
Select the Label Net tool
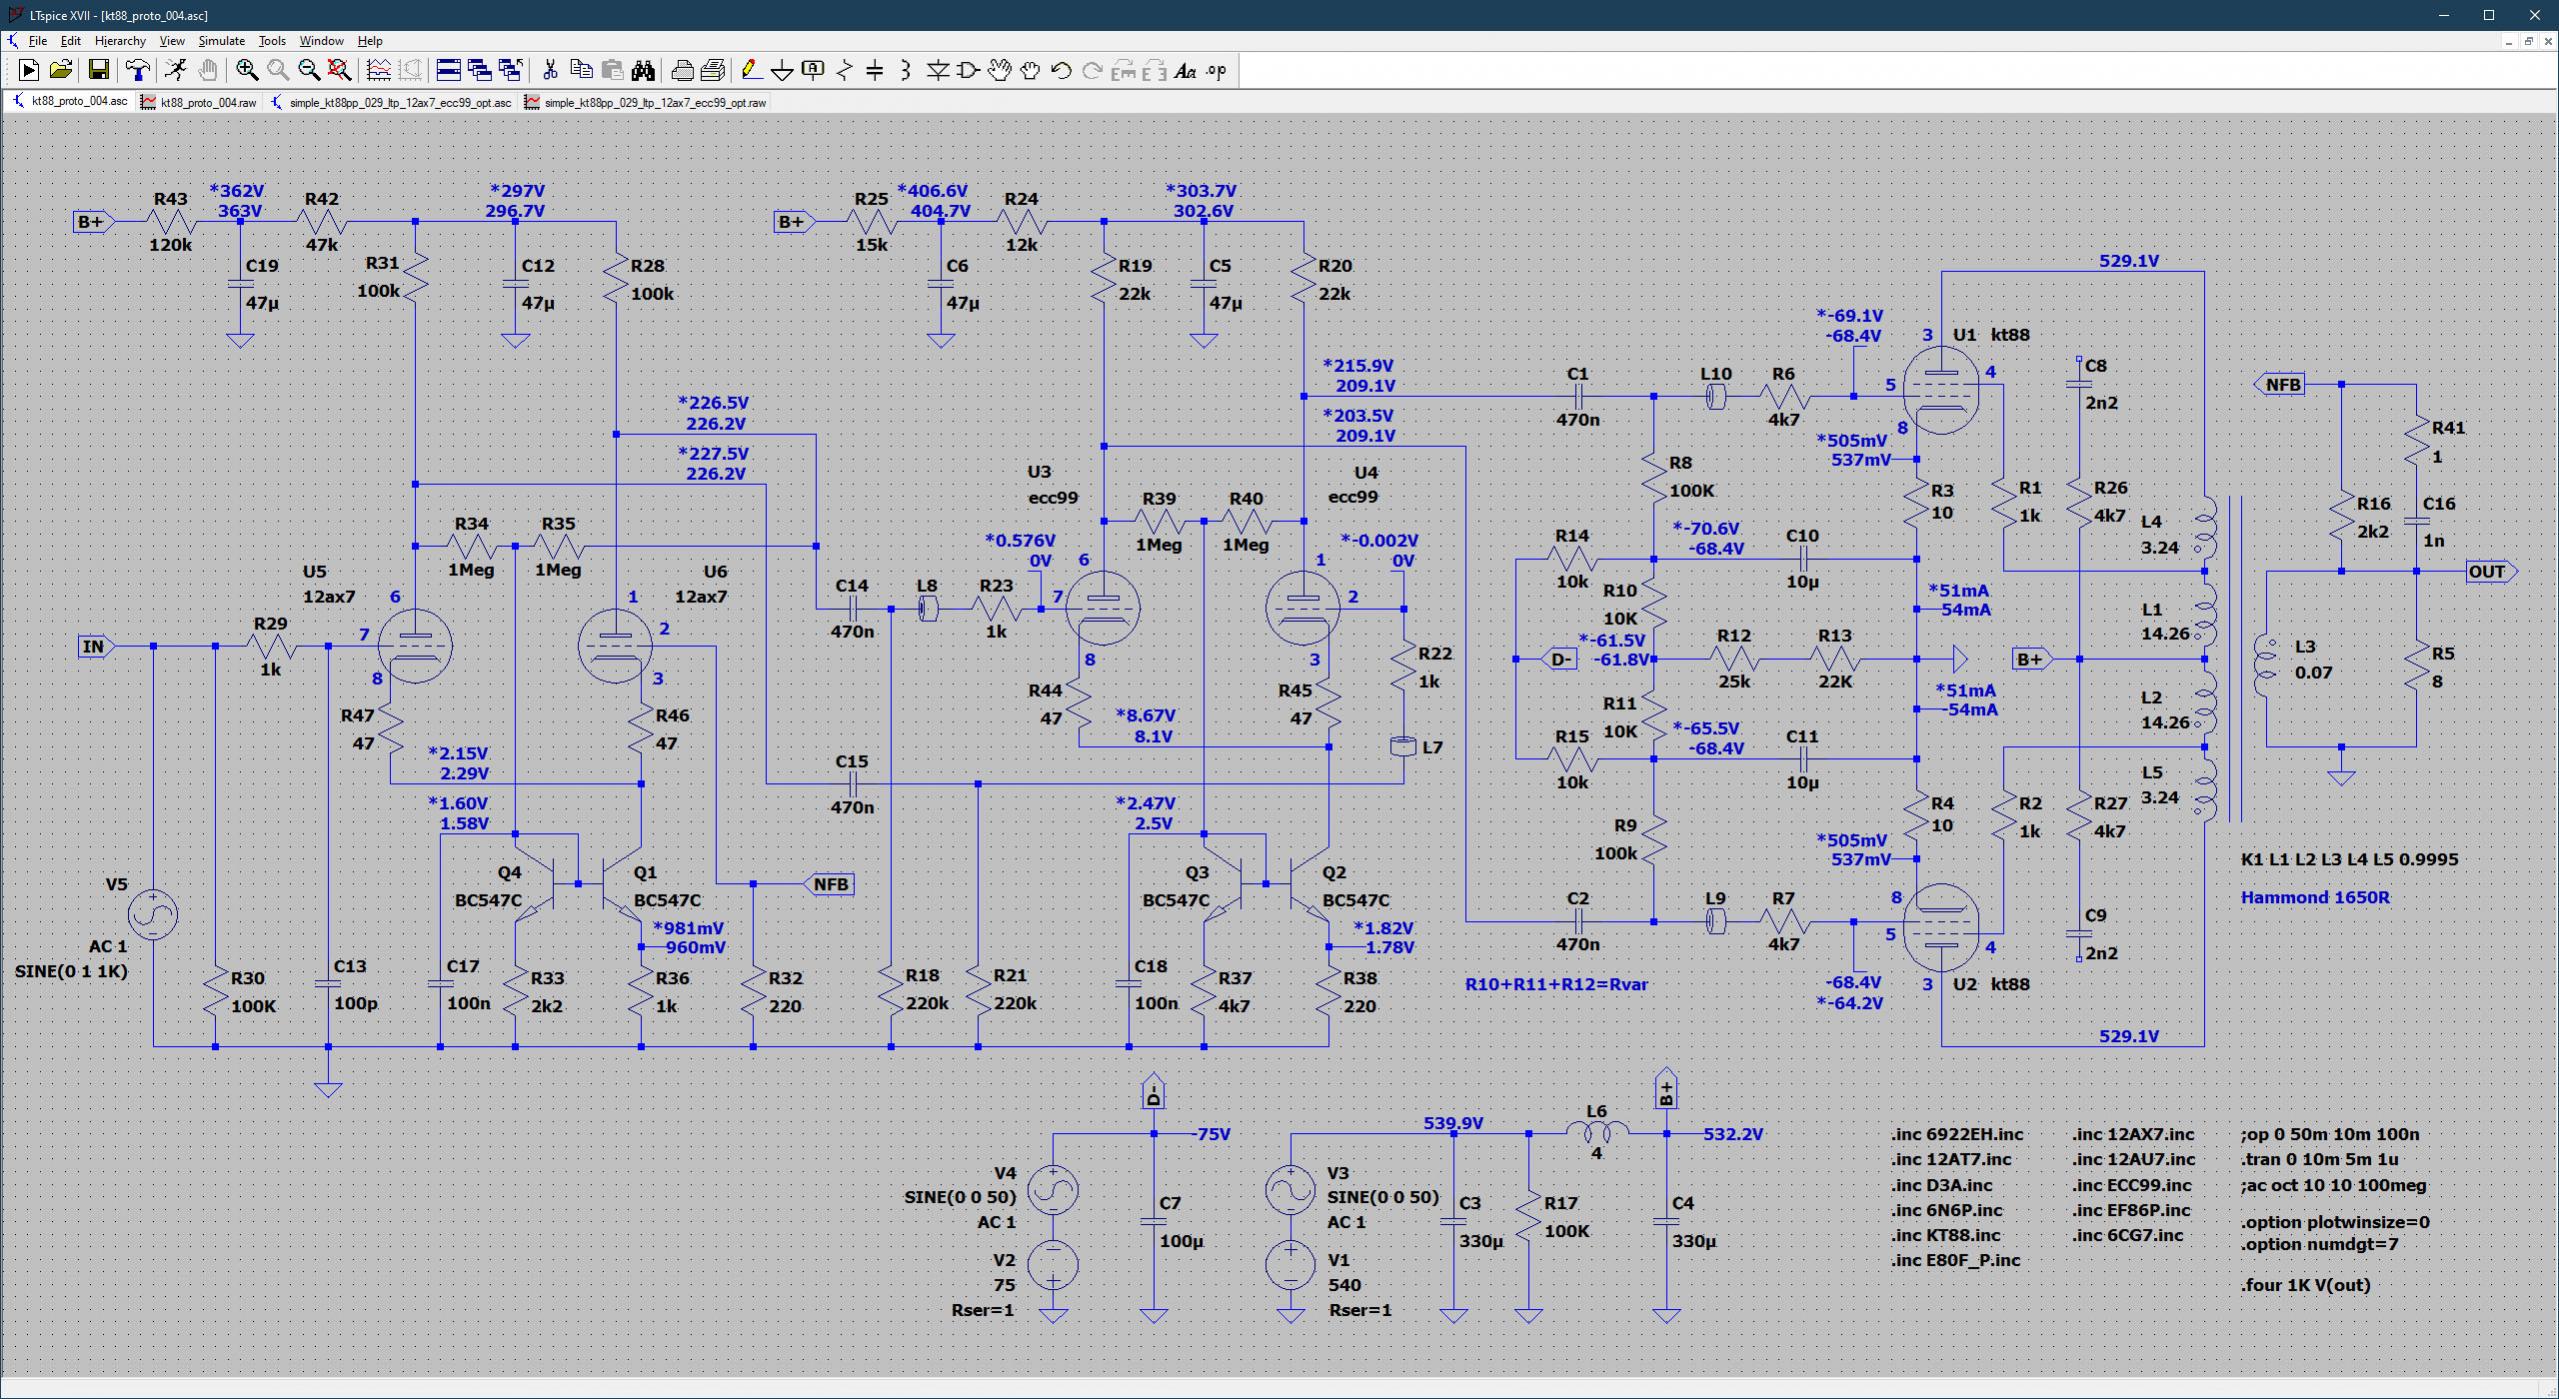pos(814,70)
